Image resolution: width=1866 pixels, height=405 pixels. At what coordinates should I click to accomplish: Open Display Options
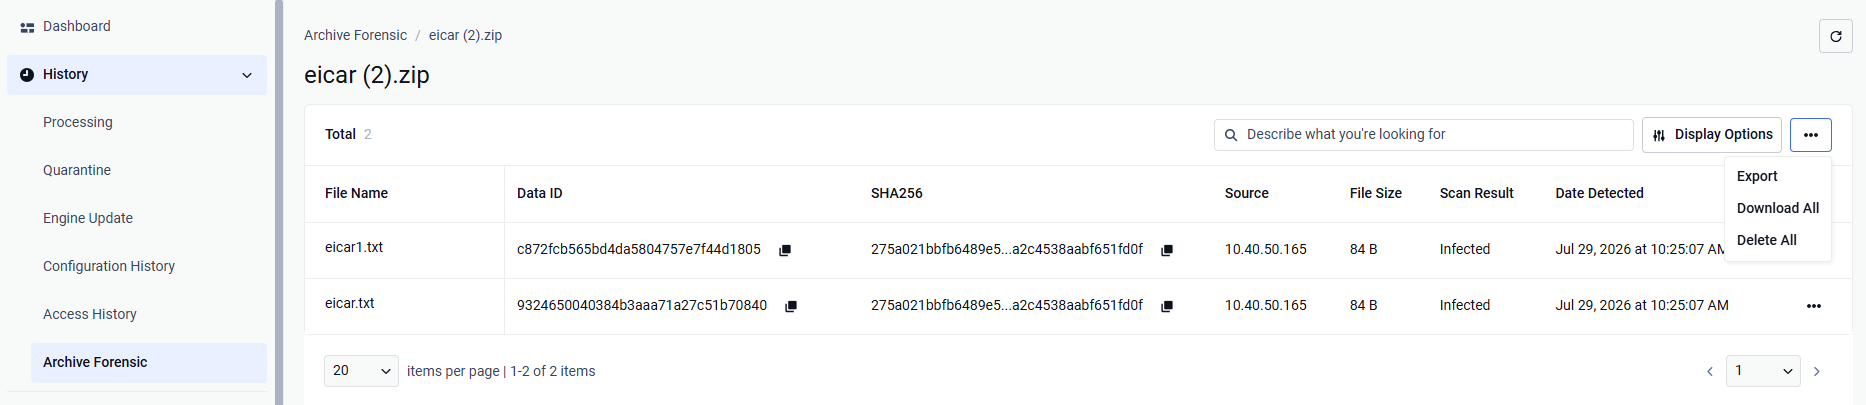[x=1712, y=135]
